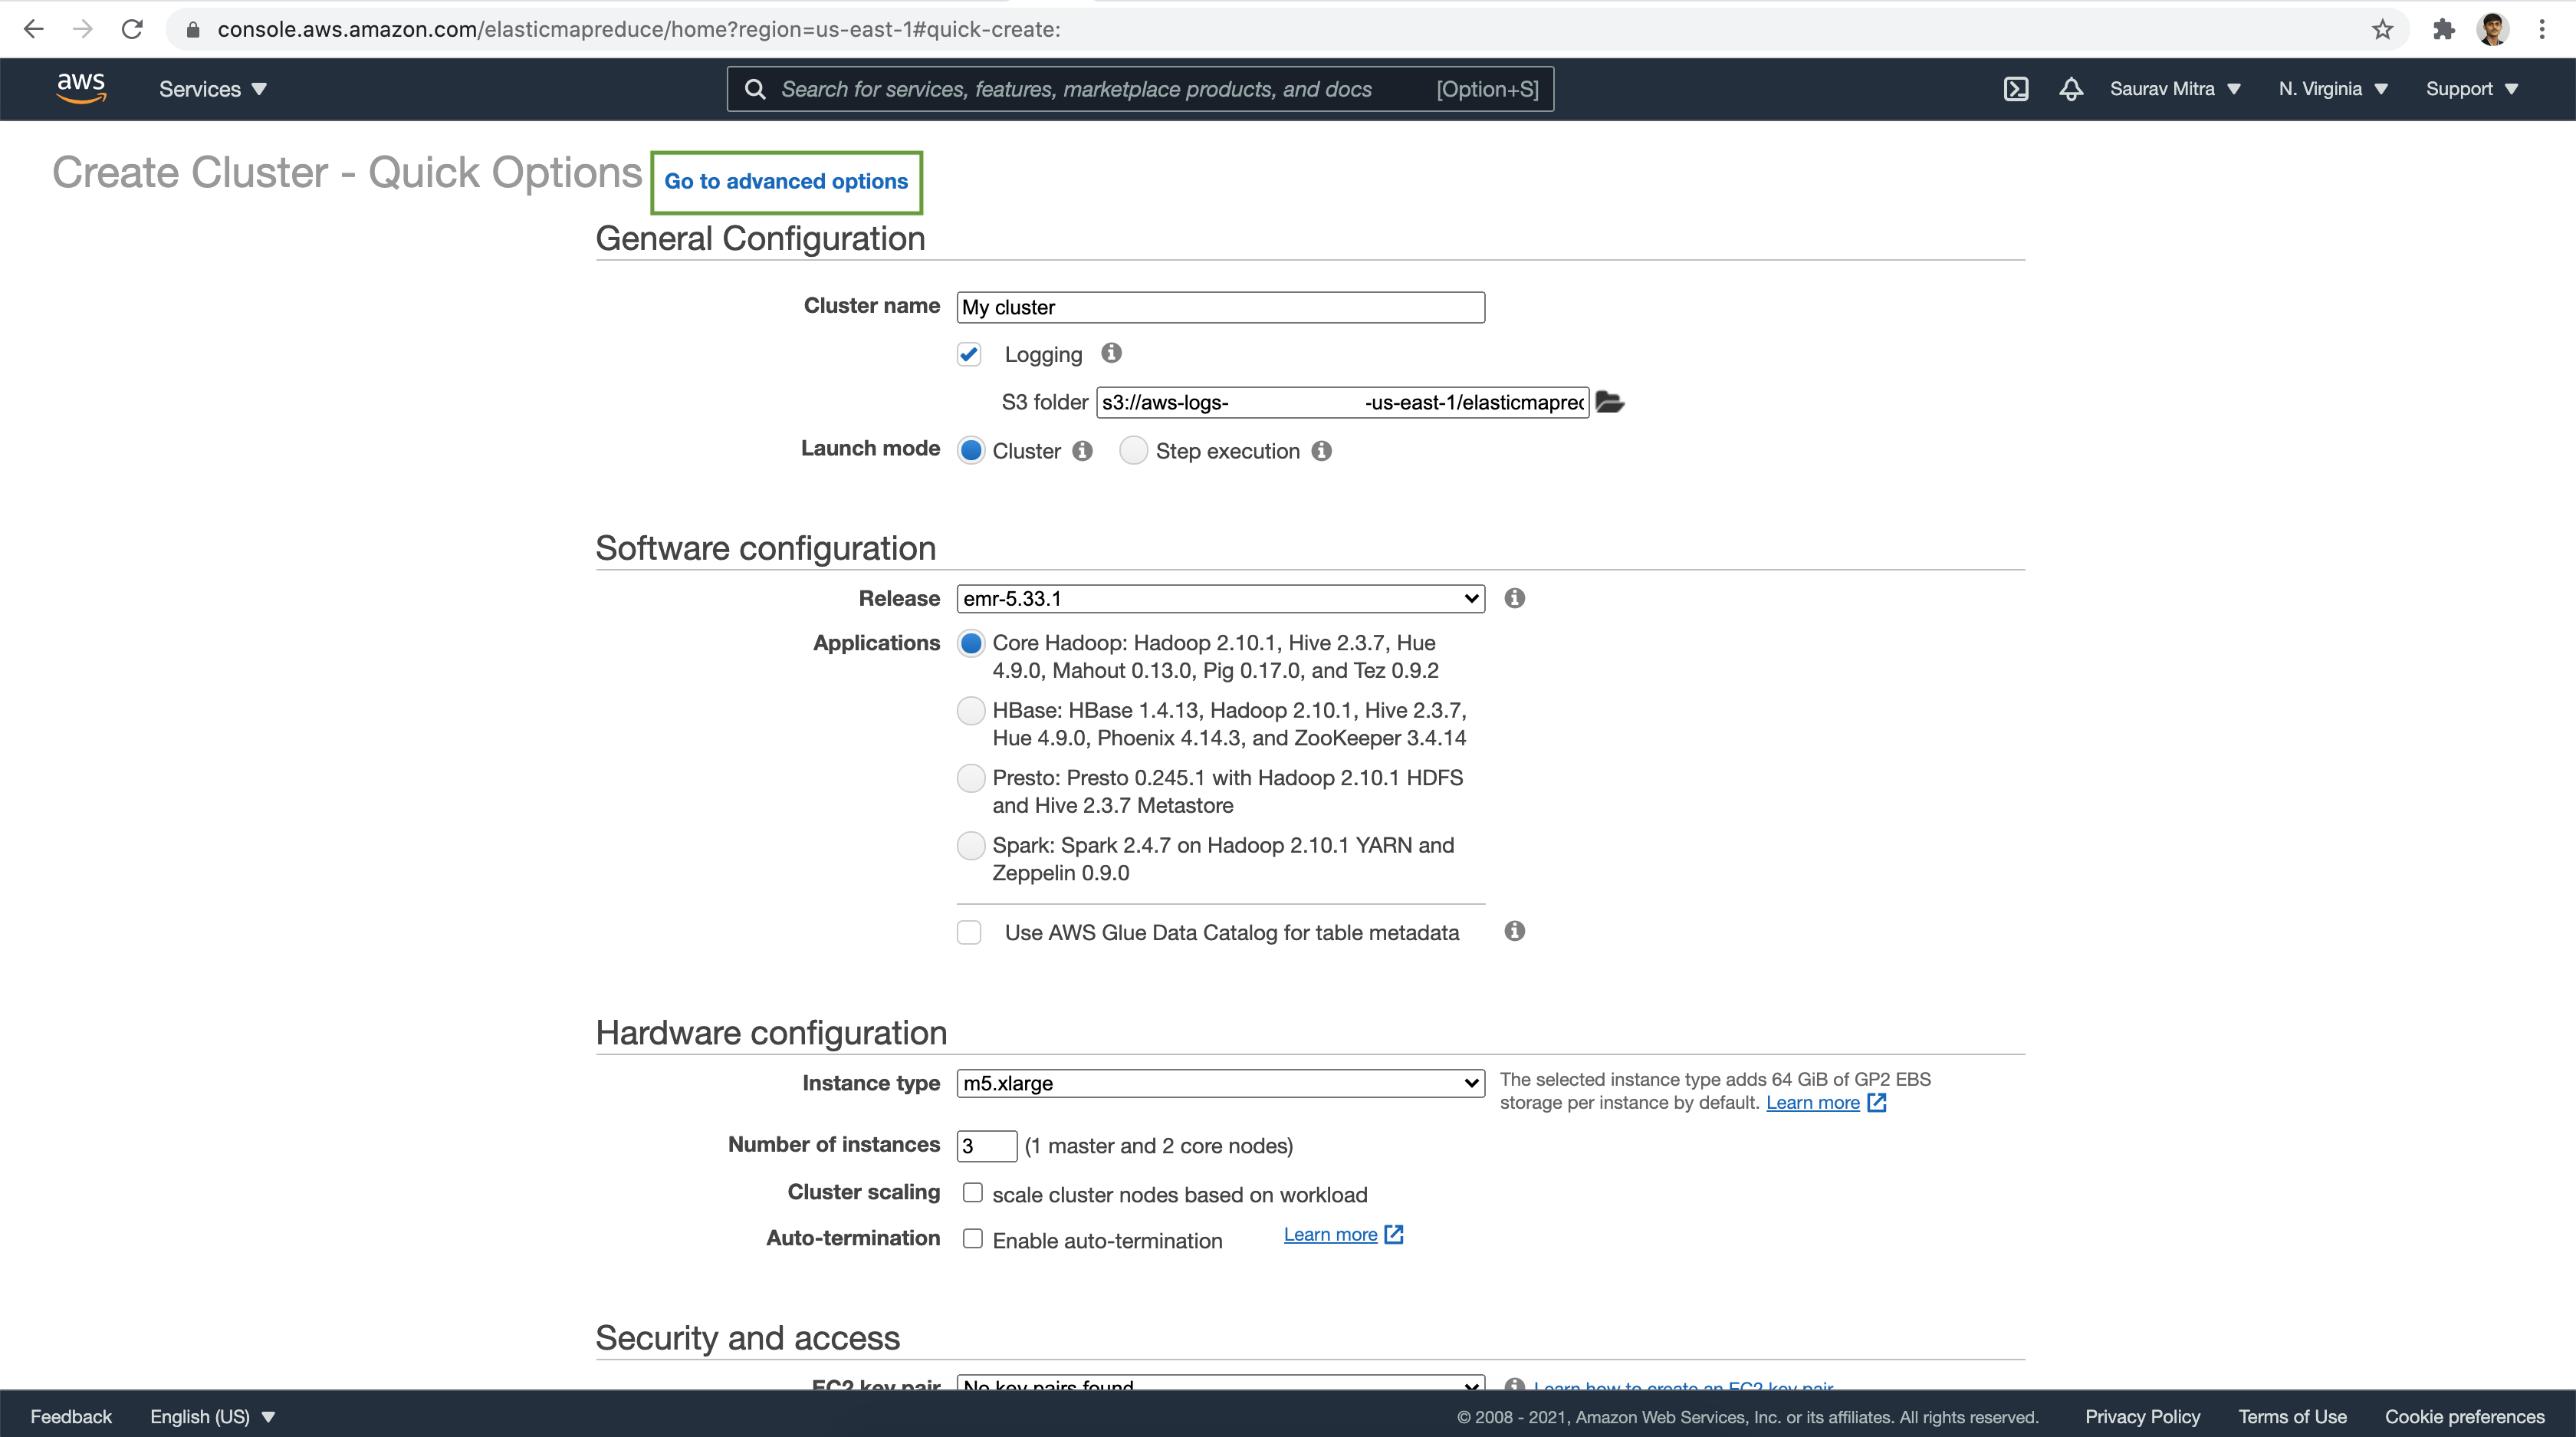
Task: Select Step execution launch mode
Action: [x=1133, y=451]
